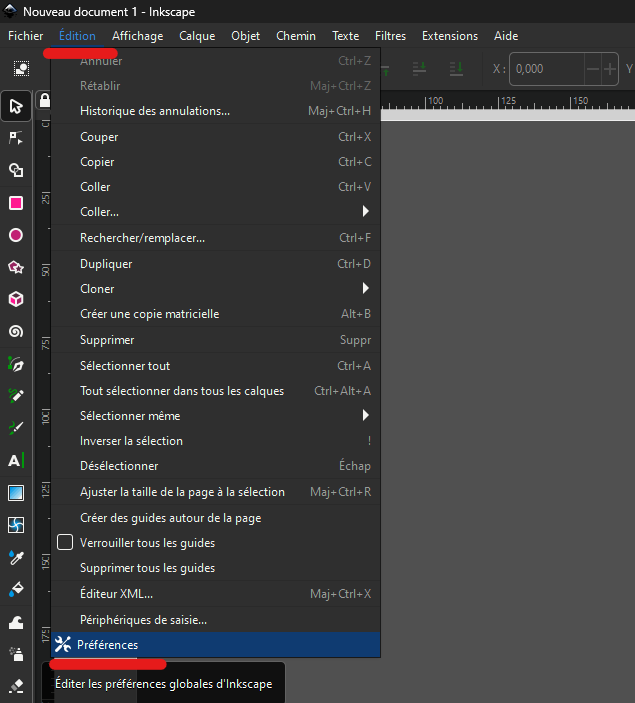Open Périphériques de saisie...
Screen dimensions: 635x703
(x=216, y=620)
